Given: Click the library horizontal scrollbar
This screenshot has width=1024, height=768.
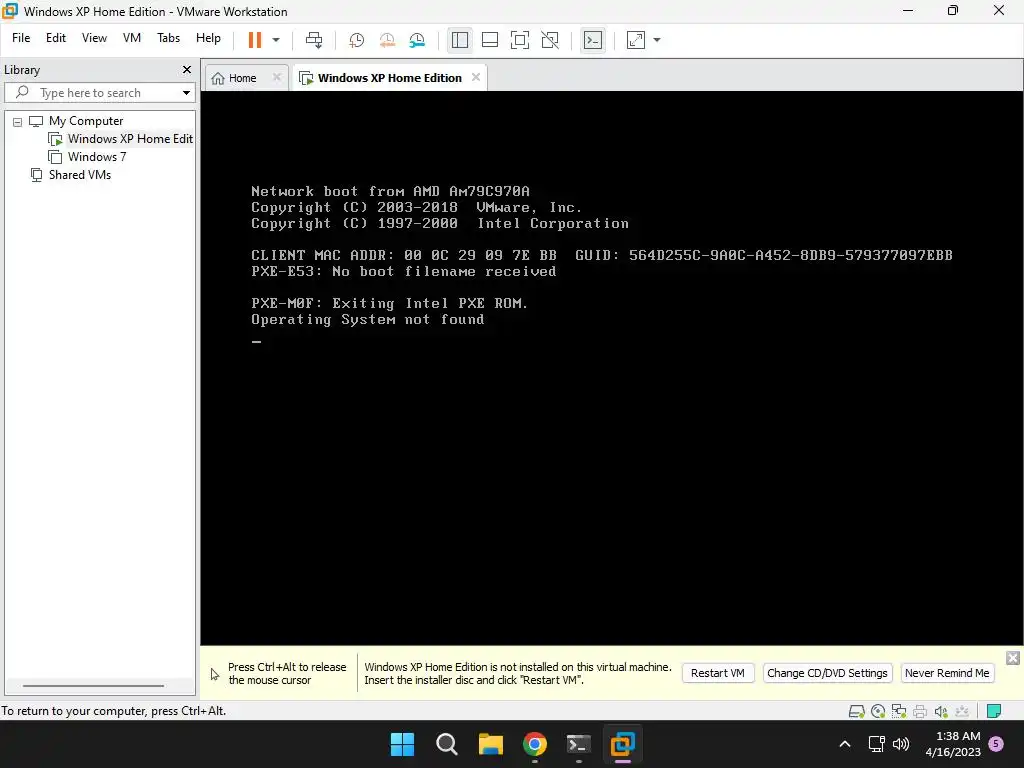Looking at the screenshot, I should 93,686.
